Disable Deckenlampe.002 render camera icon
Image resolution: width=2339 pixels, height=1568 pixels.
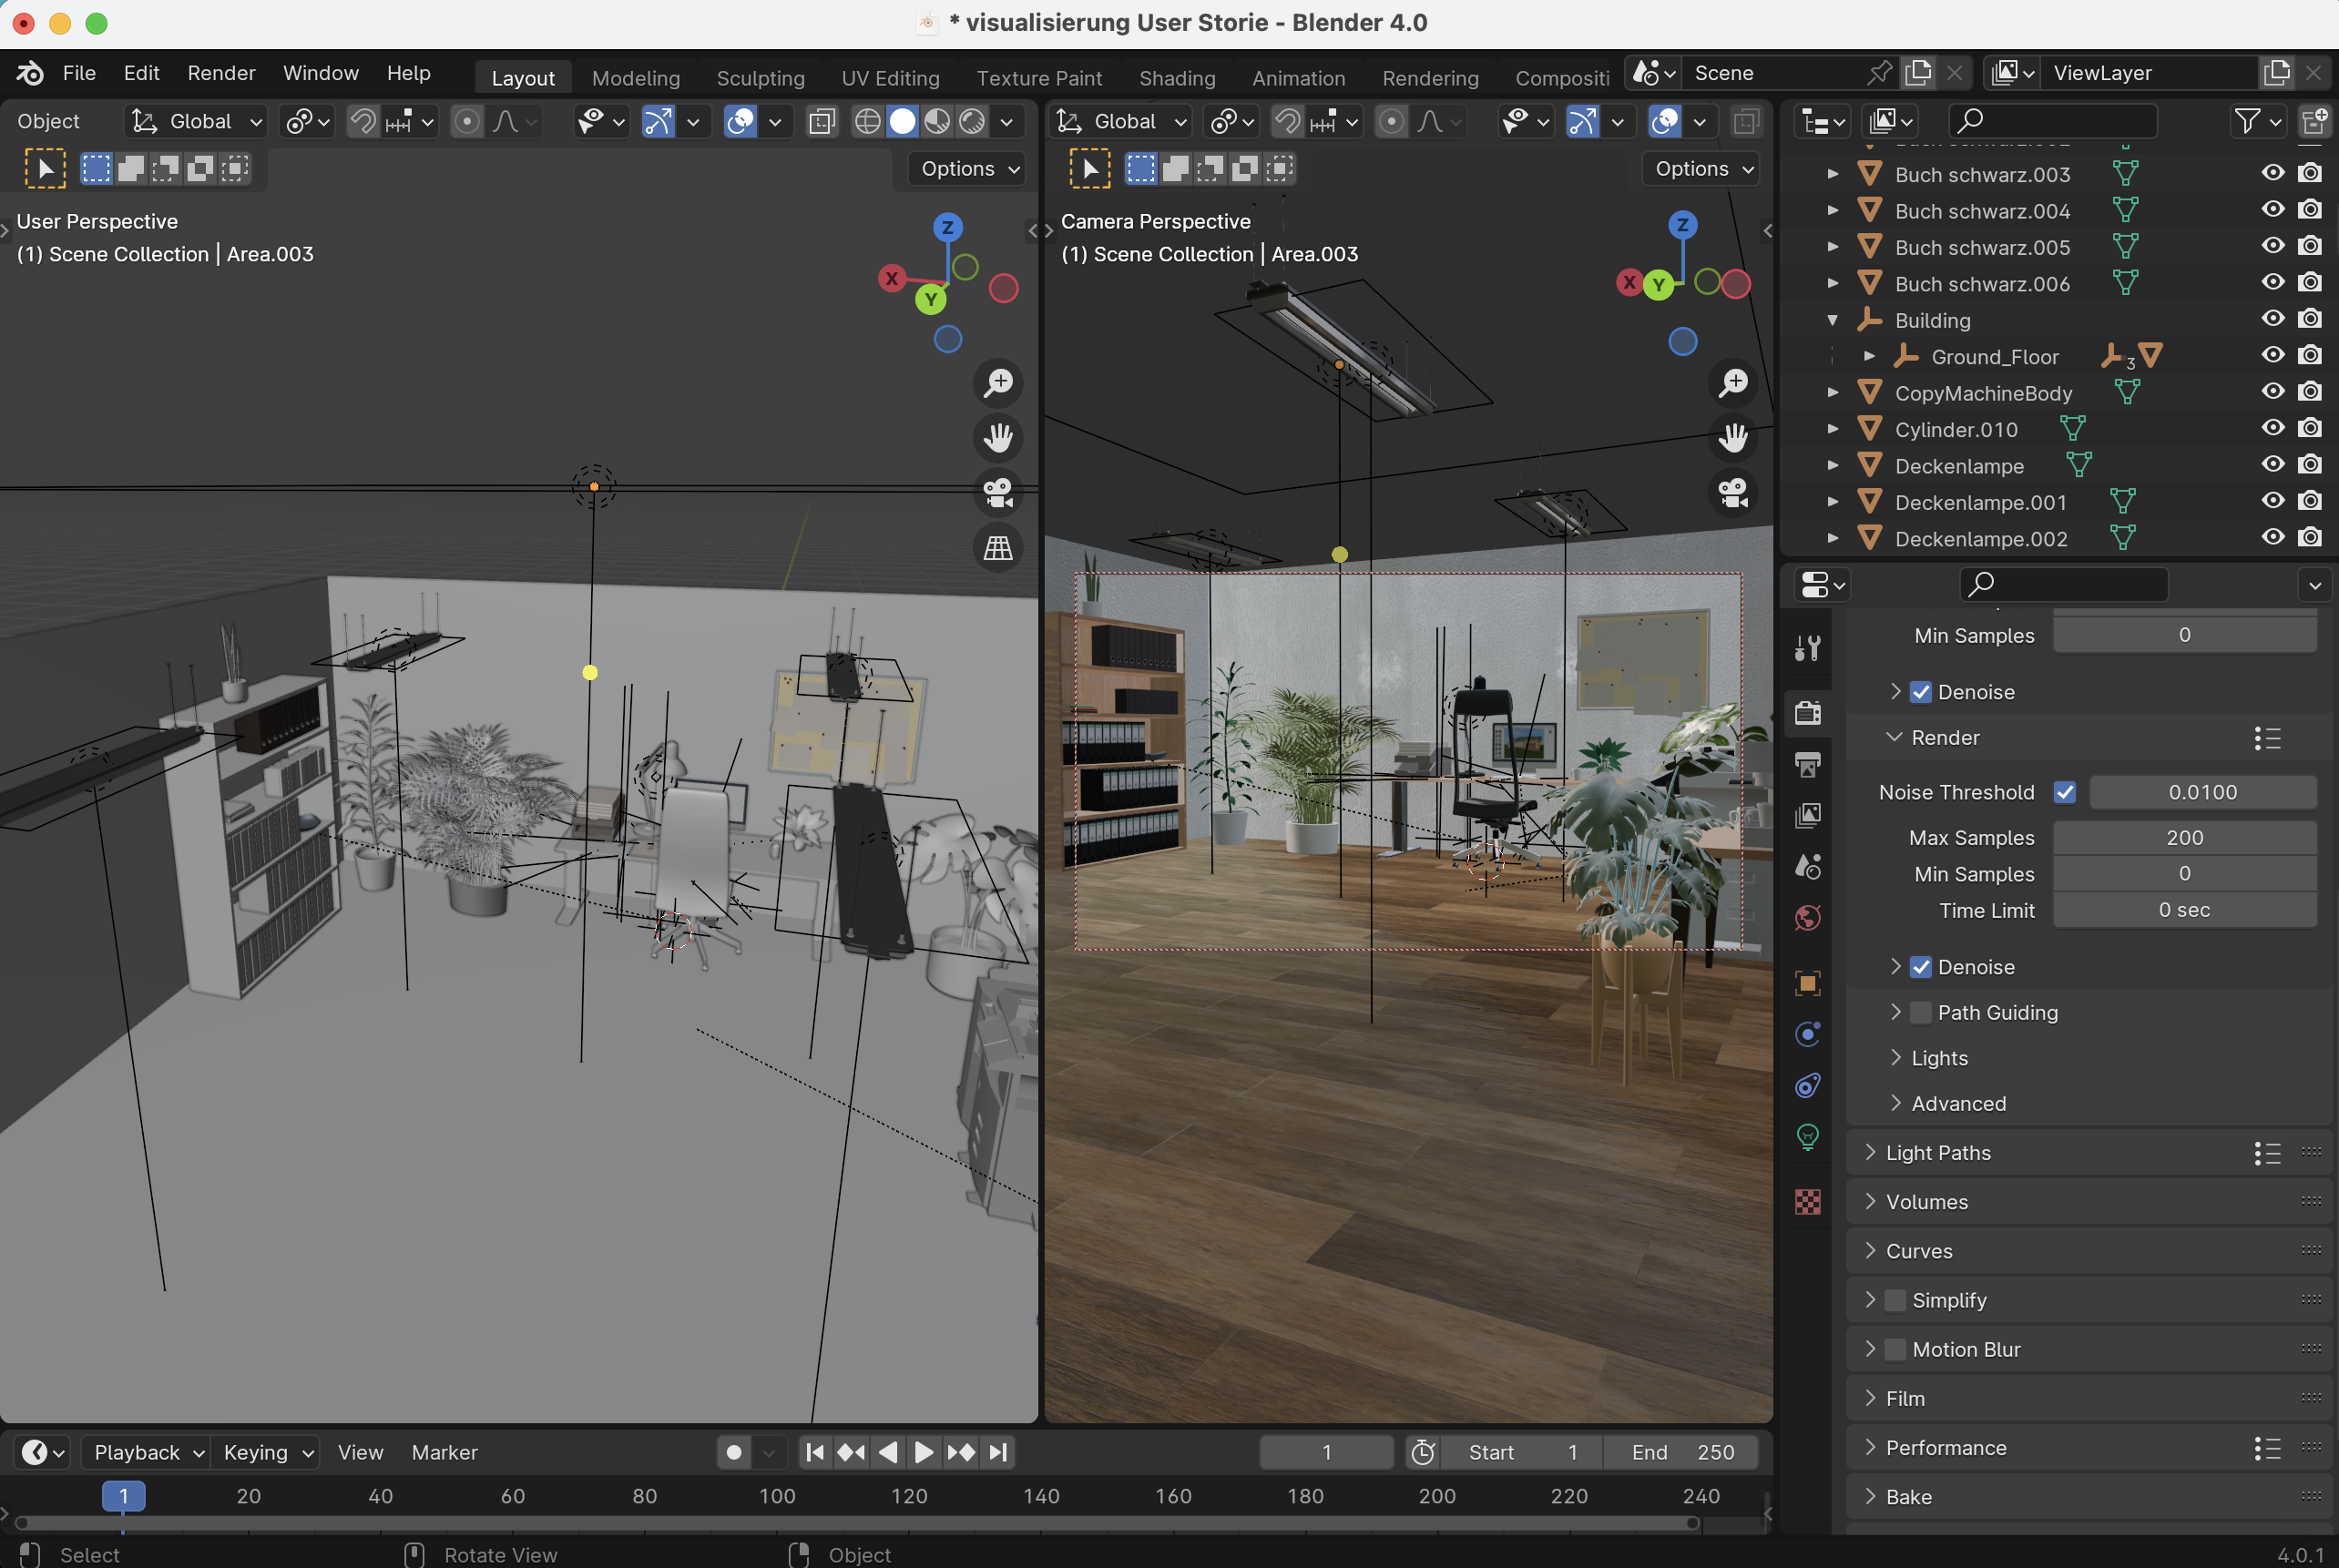2310,537
